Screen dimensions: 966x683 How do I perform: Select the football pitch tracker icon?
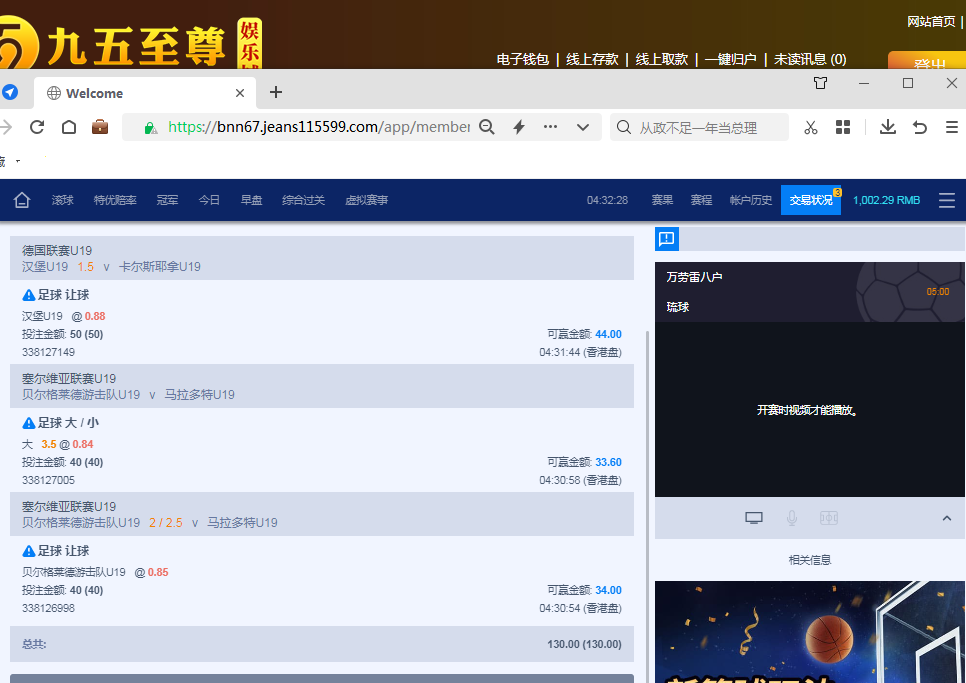pos(828,518)
